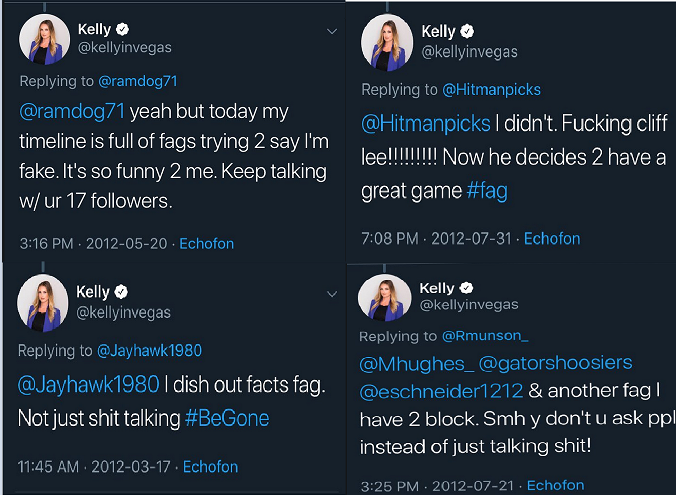Click the verified badge on the Jayhawk1980 reply

tap(121, 292)
